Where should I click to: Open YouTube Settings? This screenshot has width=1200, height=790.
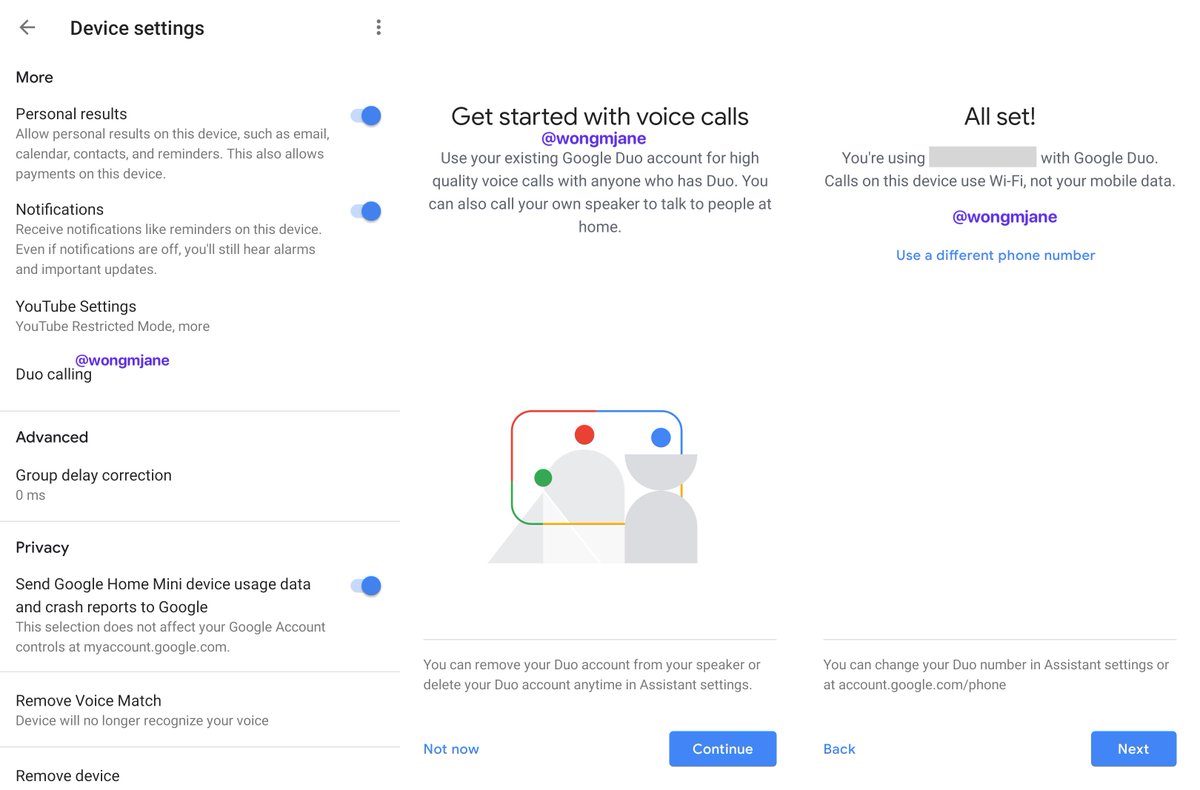200,316
